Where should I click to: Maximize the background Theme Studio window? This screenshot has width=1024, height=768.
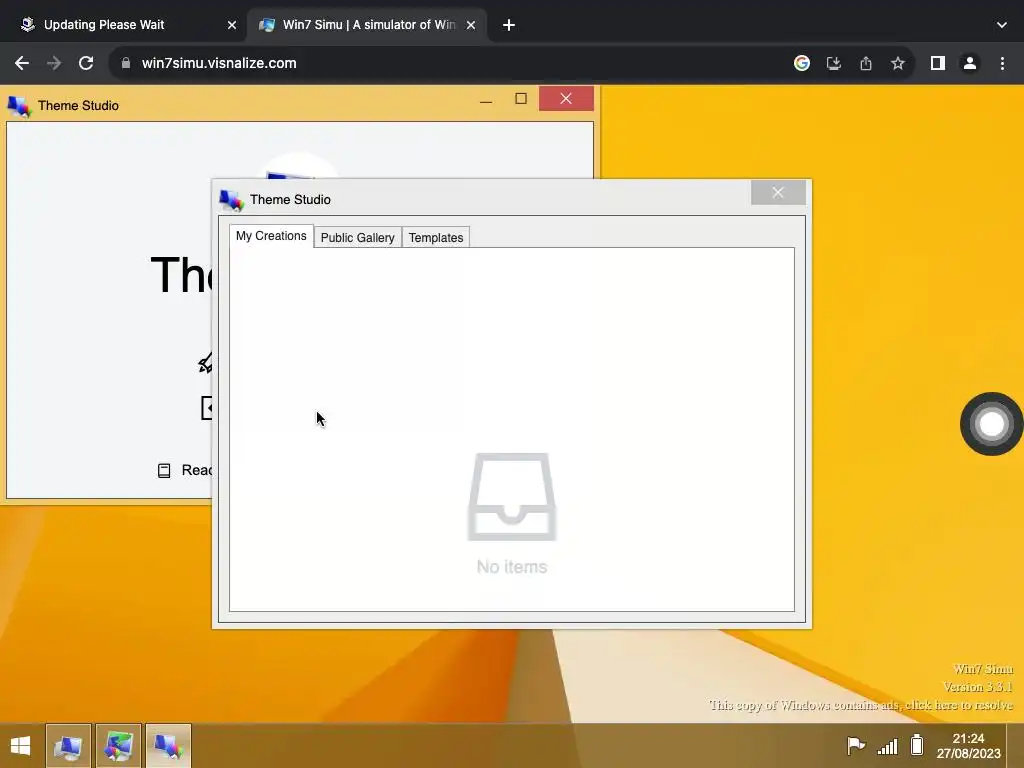pyautogui.click(x=520, y=99)
